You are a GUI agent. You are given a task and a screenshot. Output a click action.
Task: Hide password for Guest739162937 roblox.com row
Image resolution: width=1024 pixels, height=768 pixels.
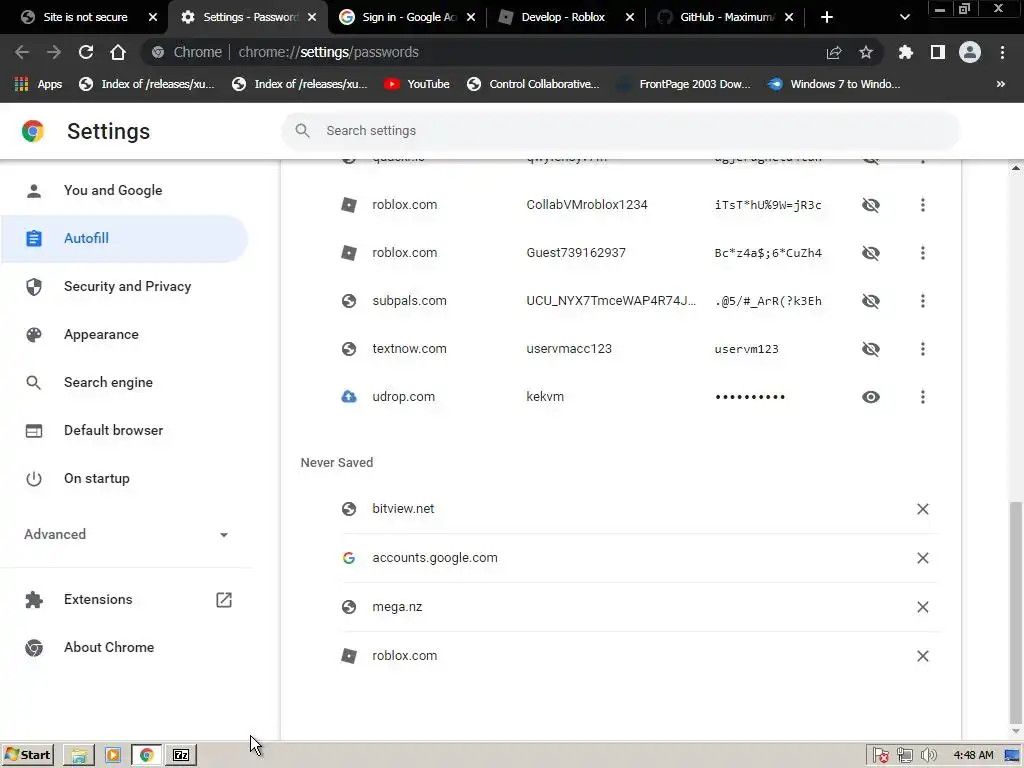click(871, 253)
